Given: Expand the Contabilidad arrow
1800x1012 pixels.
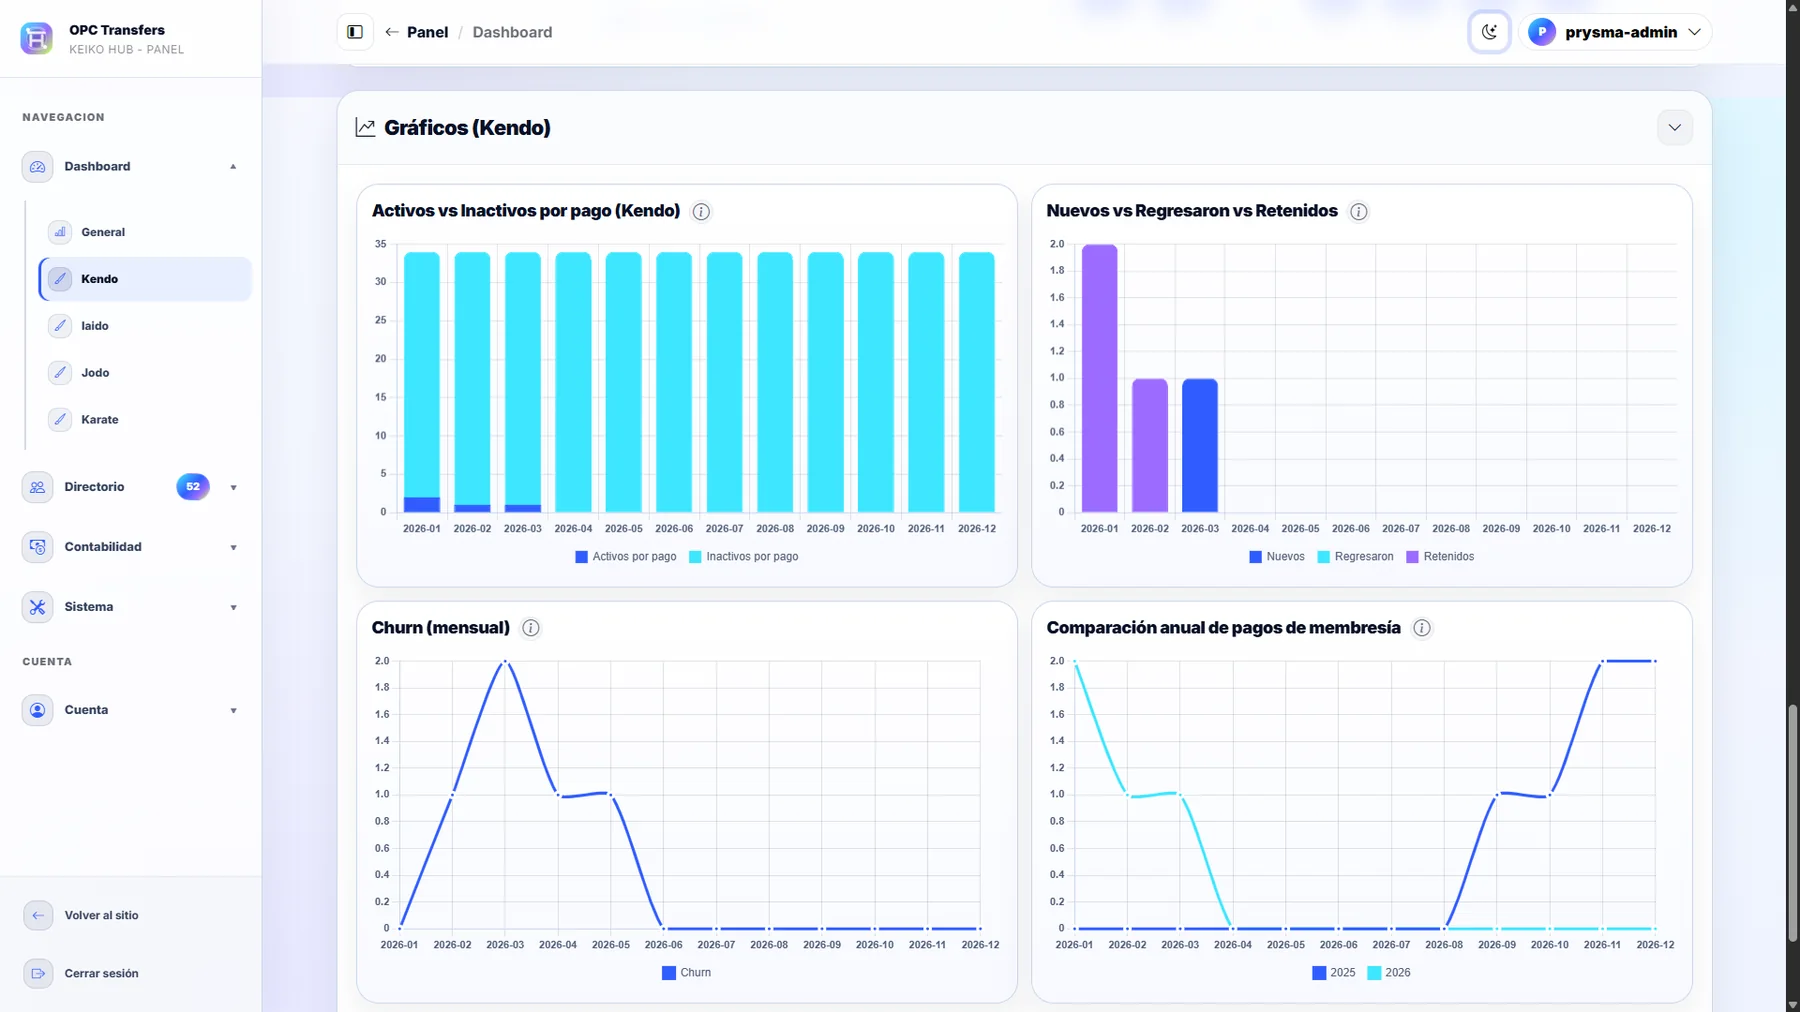Looking at the screenshot, I should point(233,548).
